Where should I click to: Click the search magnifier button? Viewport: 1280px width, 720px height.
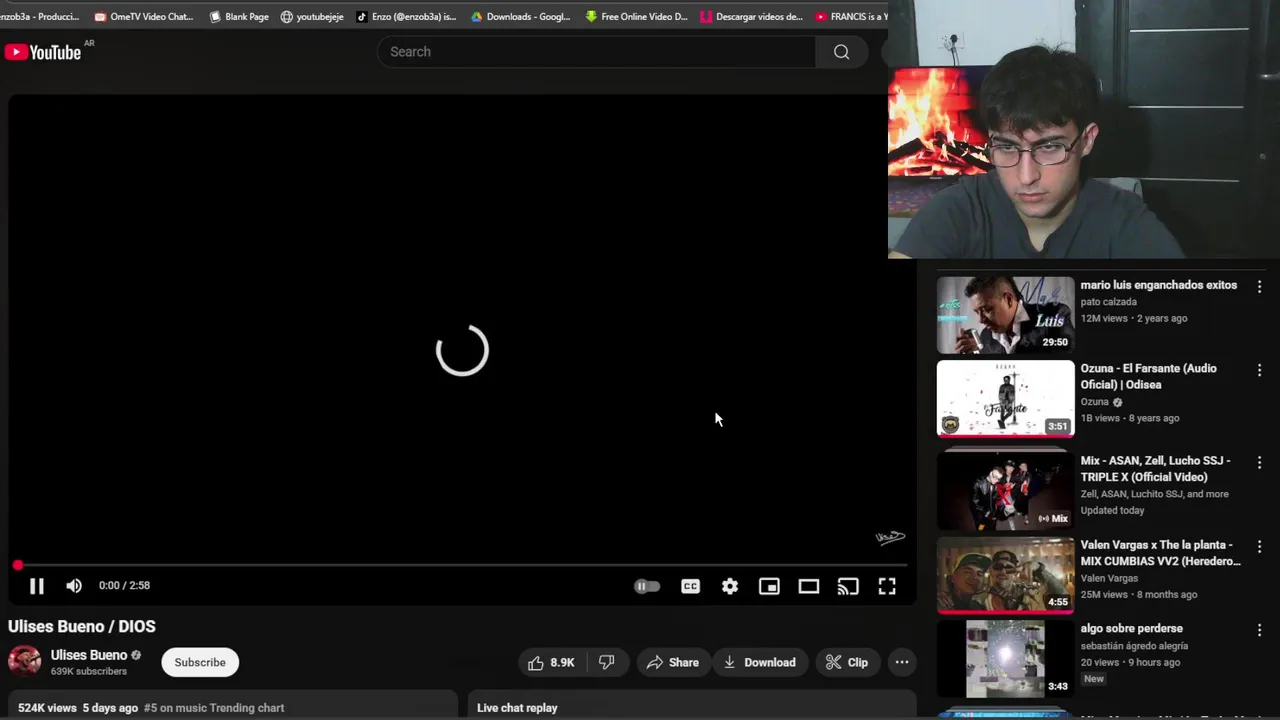[841, 52]
